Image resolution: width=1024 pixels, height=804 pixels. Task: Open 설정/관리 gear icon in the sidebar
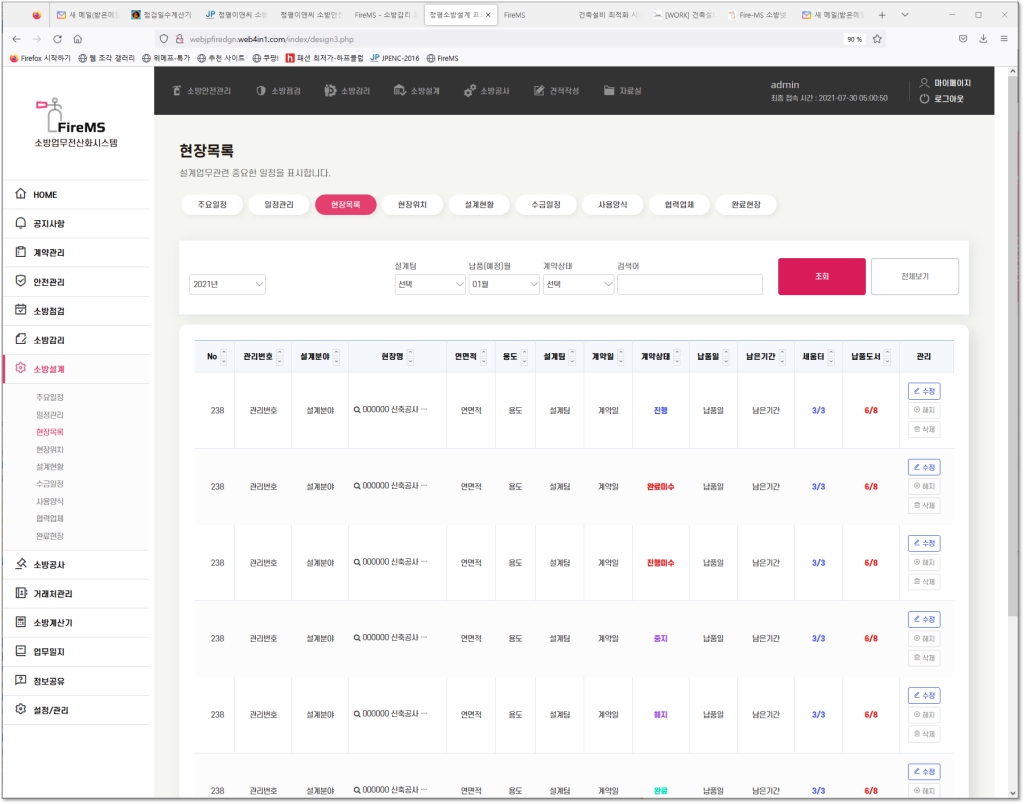21,710
